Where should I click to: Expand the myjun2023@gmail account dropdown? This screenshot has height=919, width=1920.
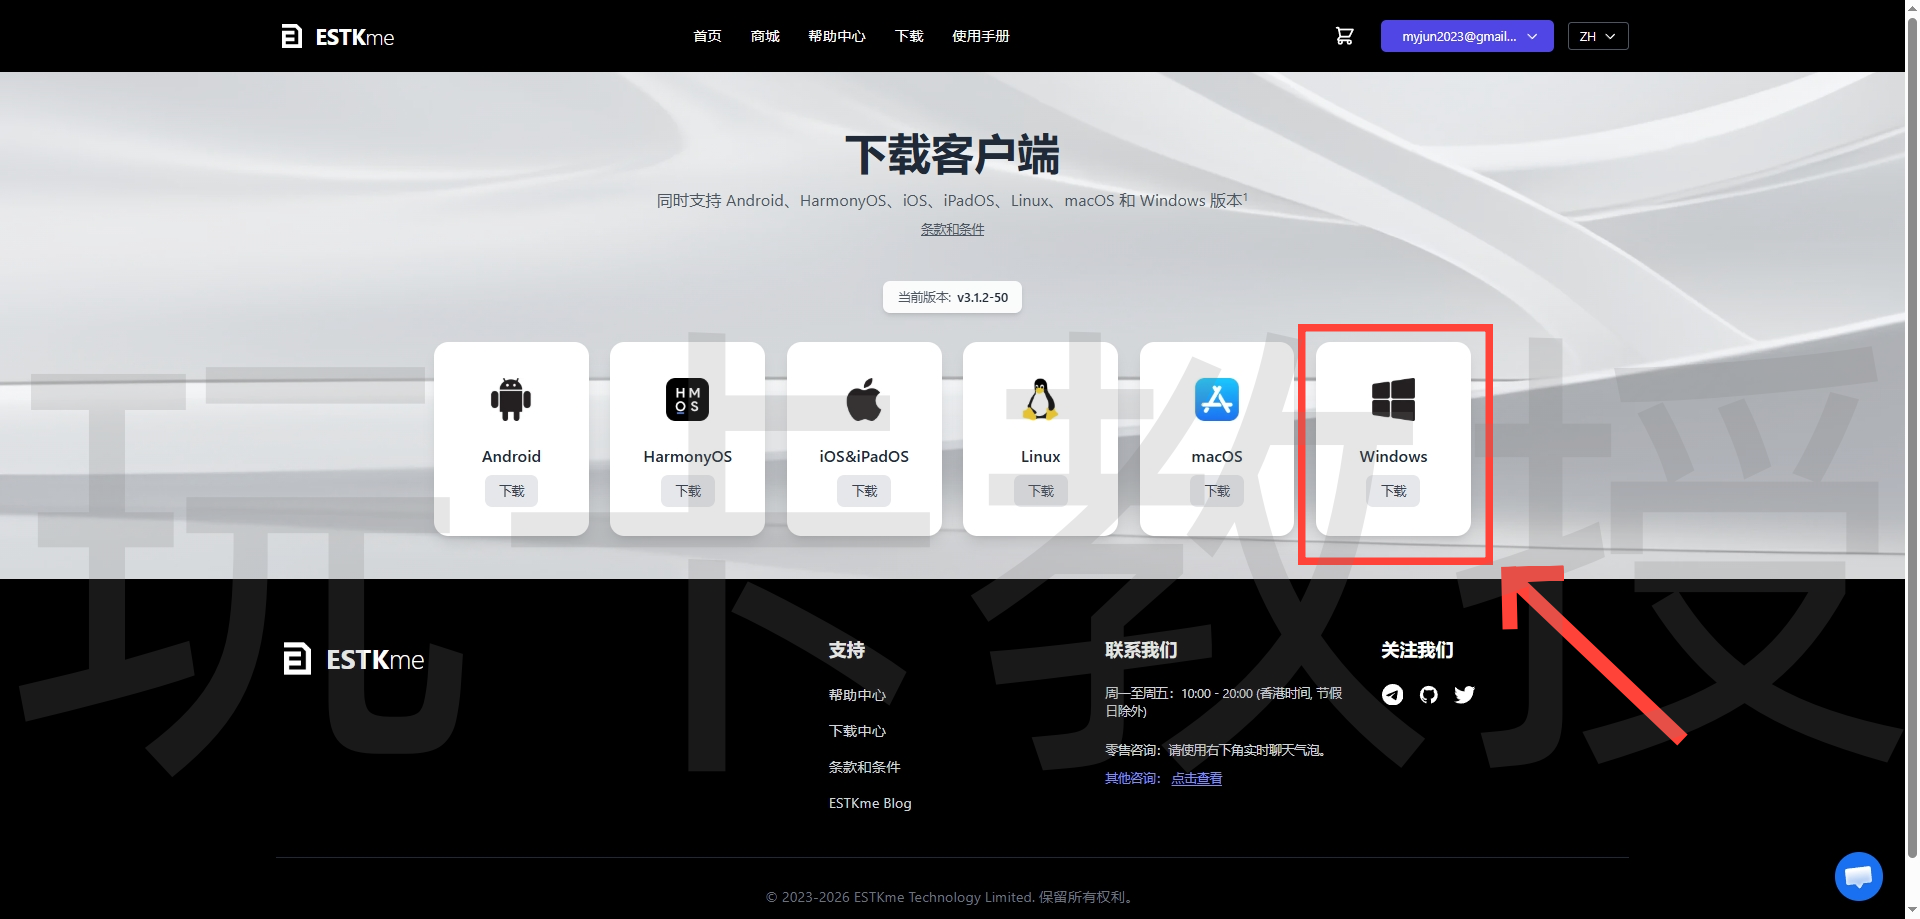coord(1467,36)
